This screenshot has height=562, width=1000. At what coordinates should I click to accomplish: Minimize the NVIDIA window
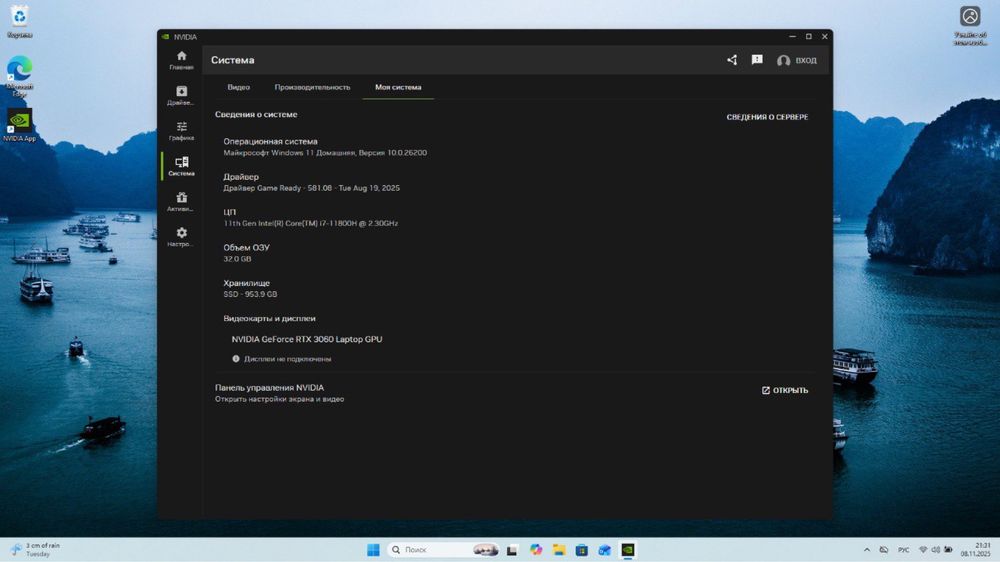point(793,37)
